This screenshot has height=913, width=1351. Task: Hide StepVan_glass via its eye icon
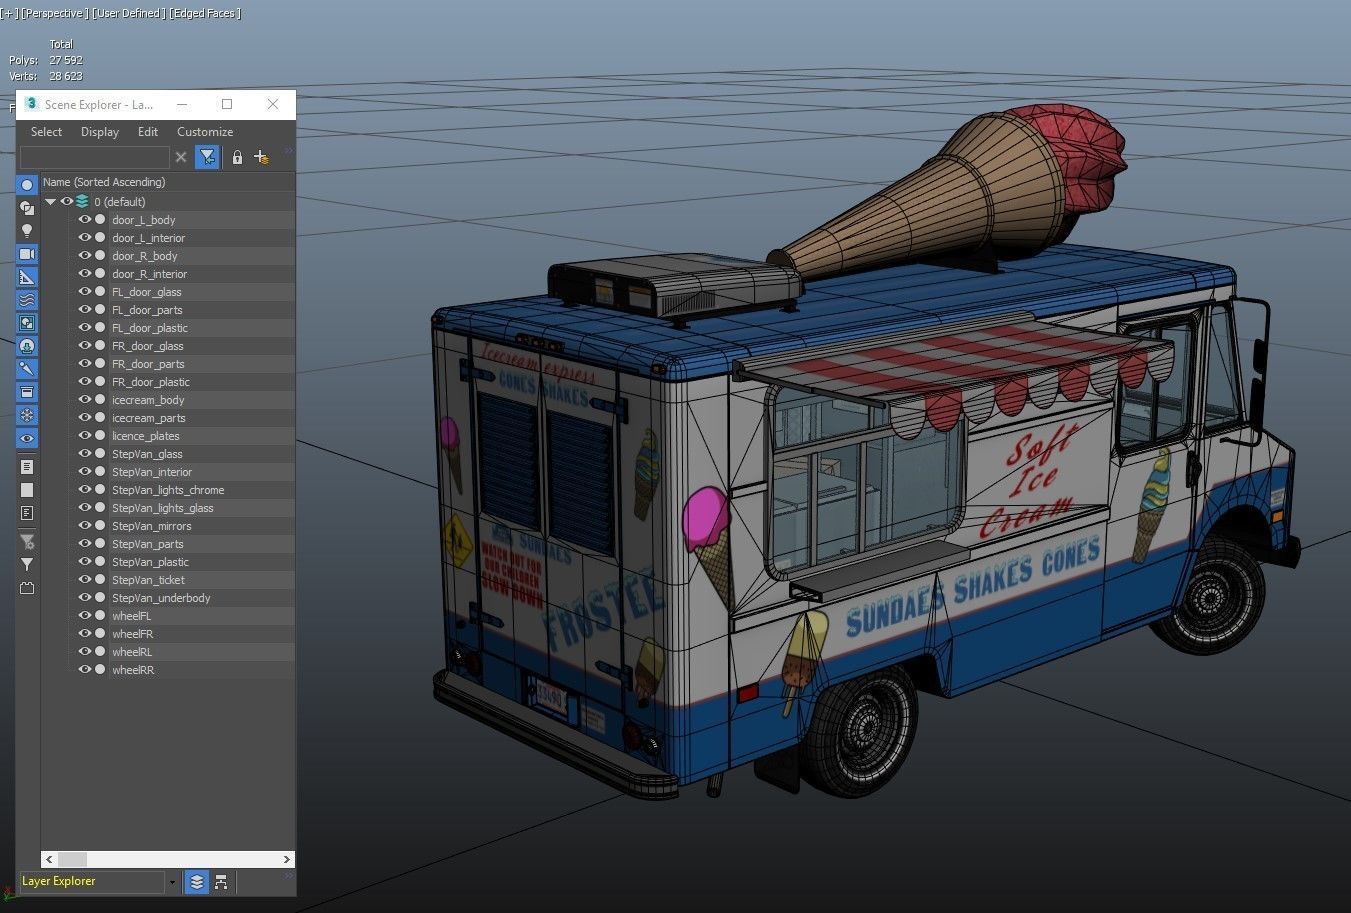pos(84,454)
